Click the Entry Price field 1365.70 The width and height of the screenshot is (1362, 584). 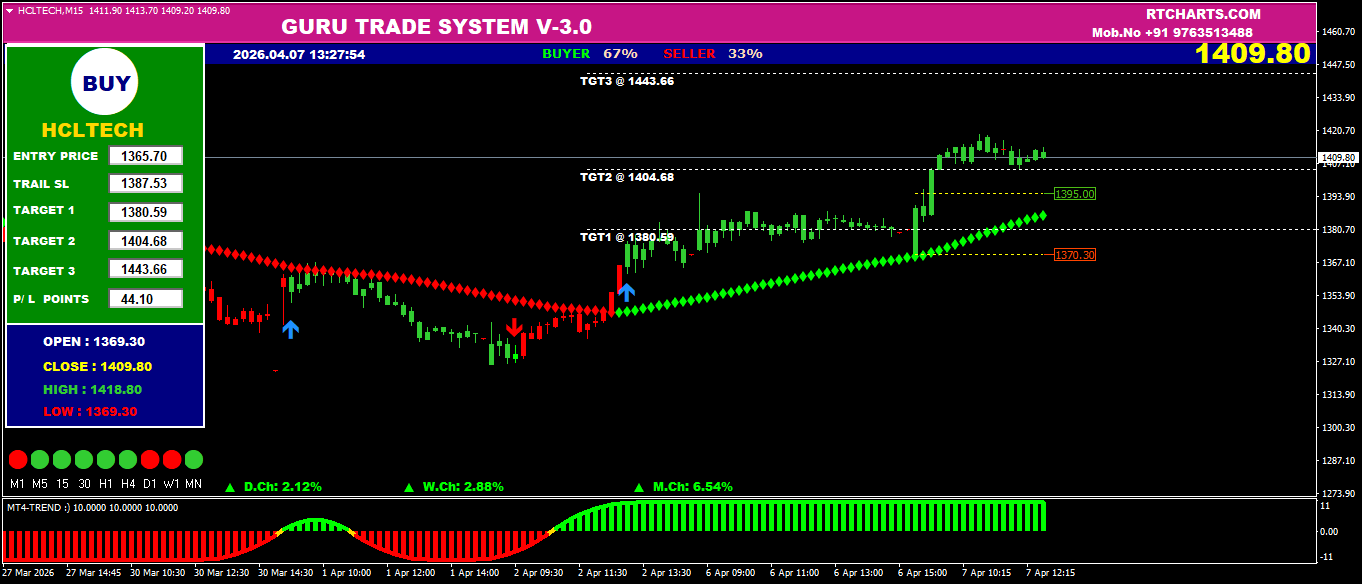tap(146, 156)
